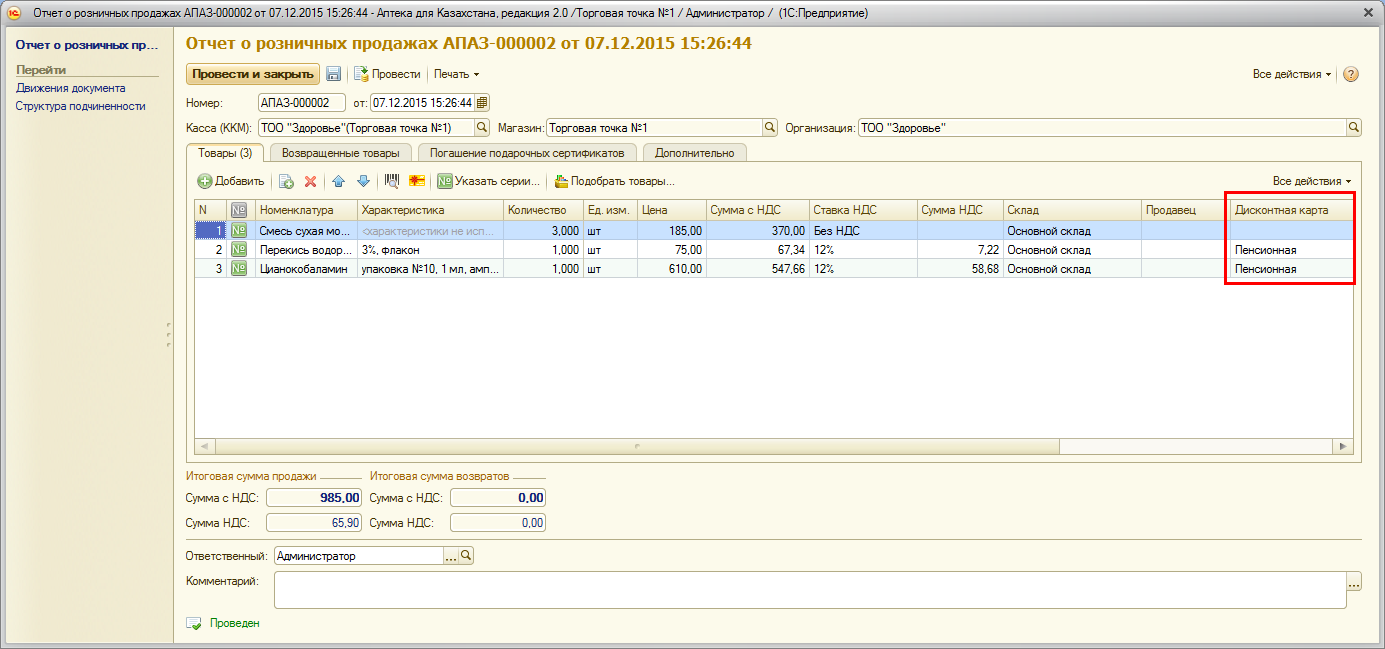Switch to the Возвращенные товары tab
Screen dimensions: 1385x649
click(341, 153)
